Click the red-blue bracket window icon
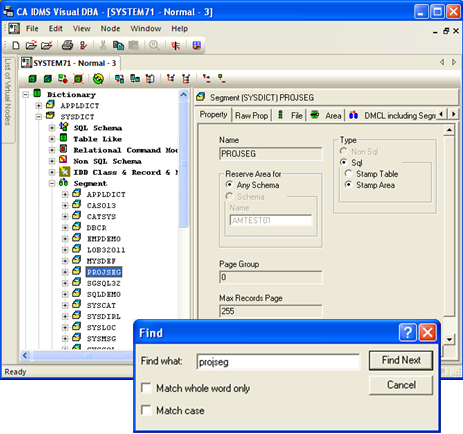The image size is (463, 434). pyautogui.click(x=150, y=79)
